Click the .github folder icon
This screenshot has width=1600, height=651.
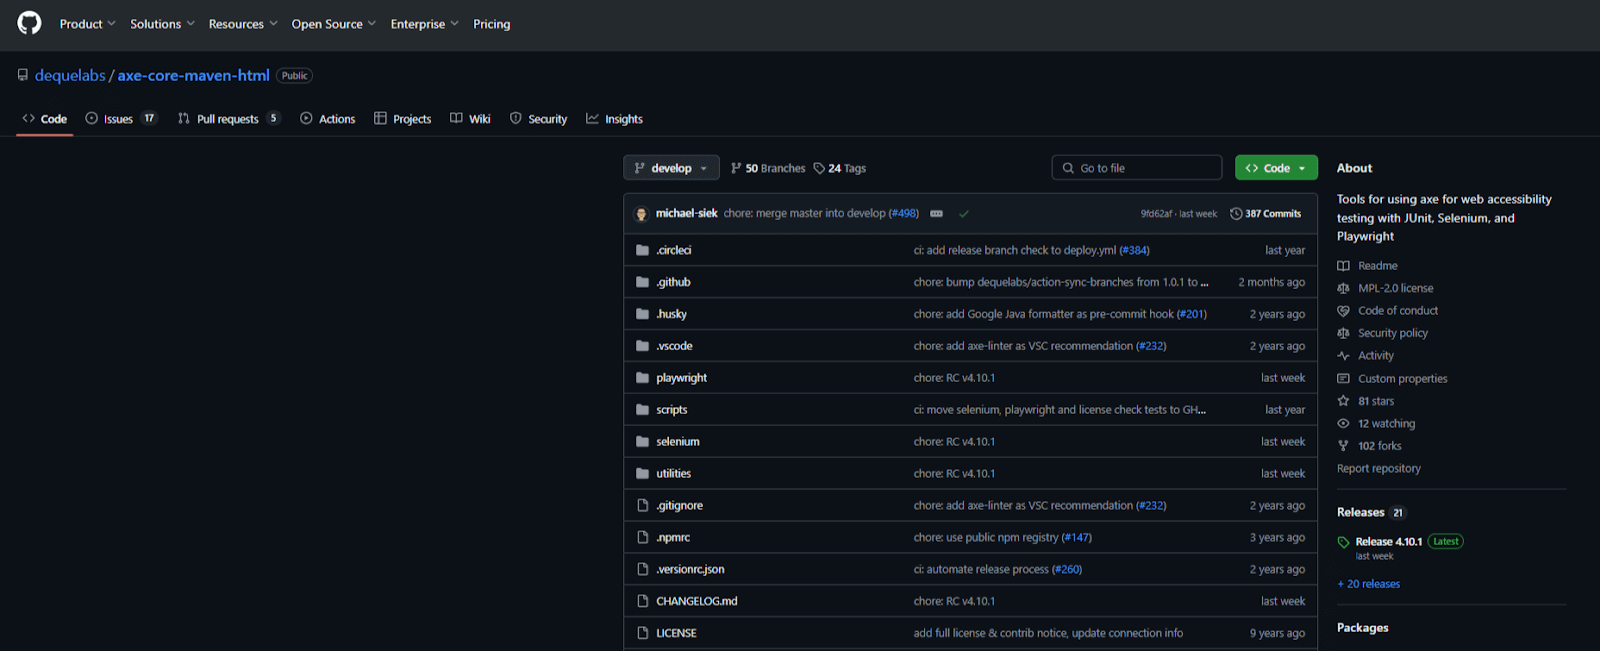click(x=643, y=282)
